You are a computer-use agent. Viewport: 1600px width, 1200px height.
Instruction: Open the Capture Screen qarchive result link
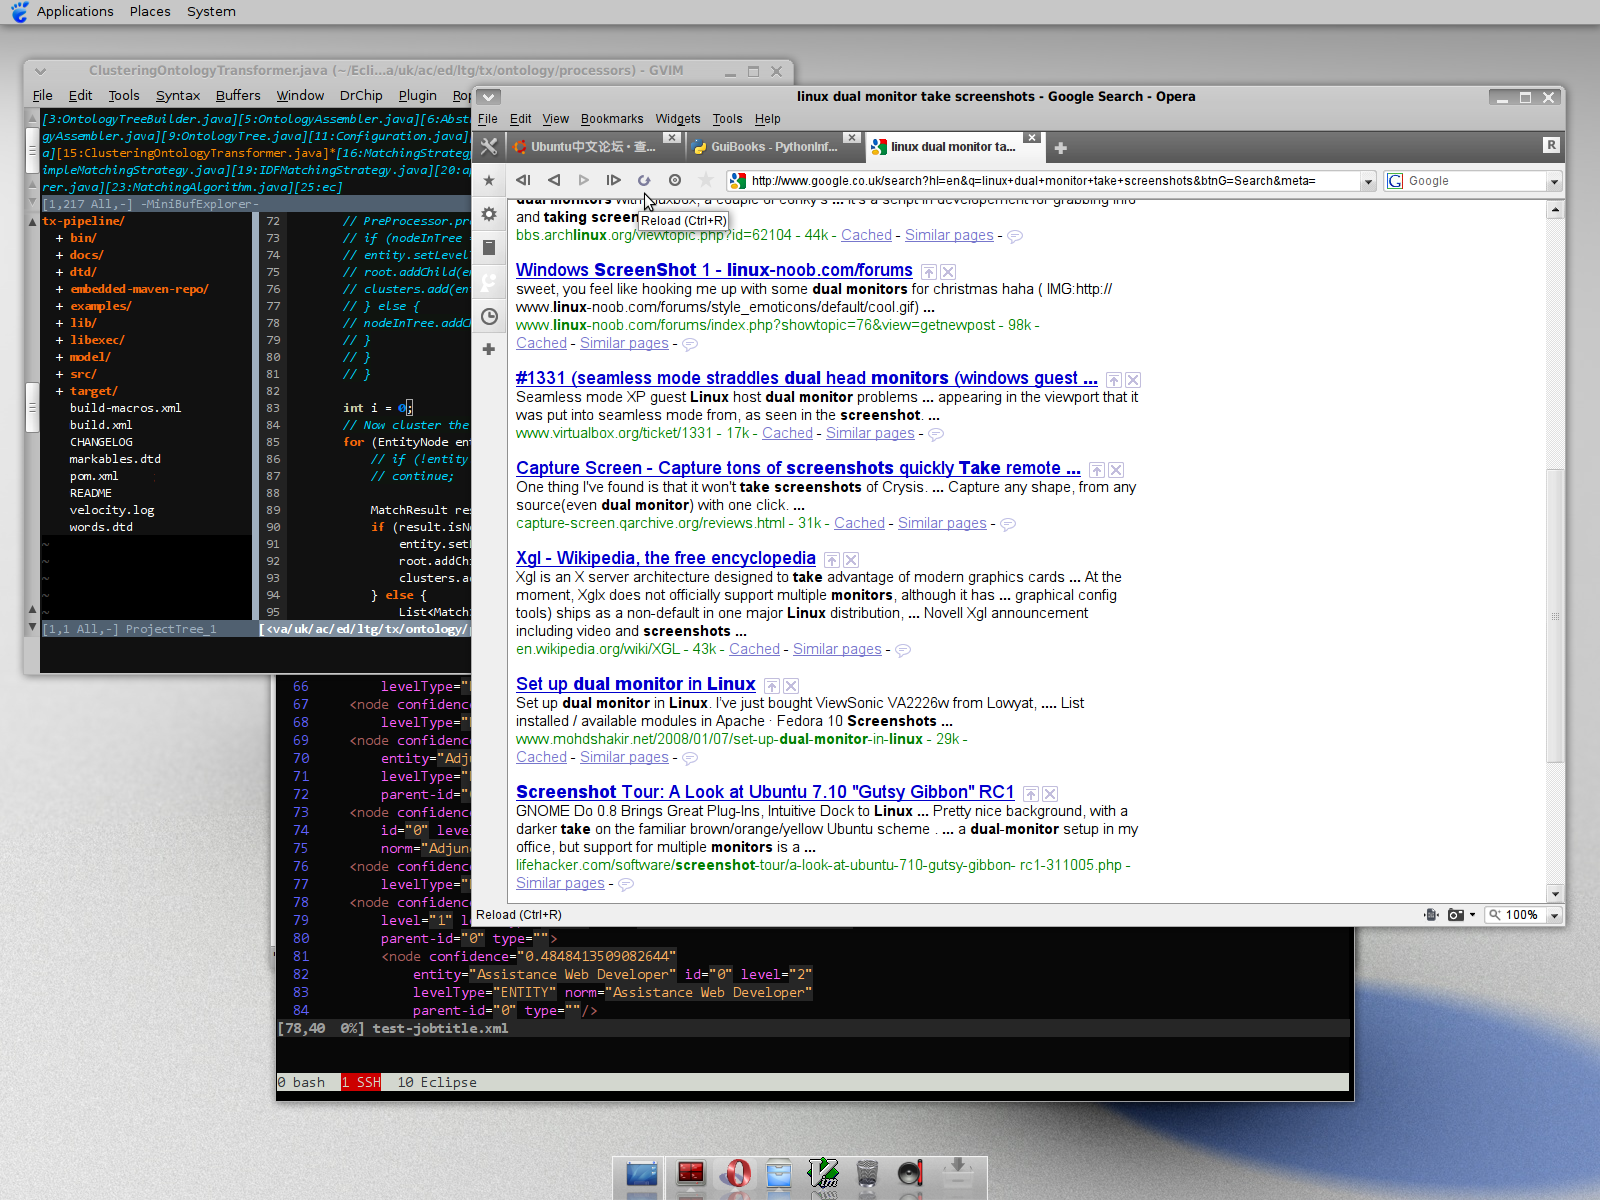click(798, 468)
